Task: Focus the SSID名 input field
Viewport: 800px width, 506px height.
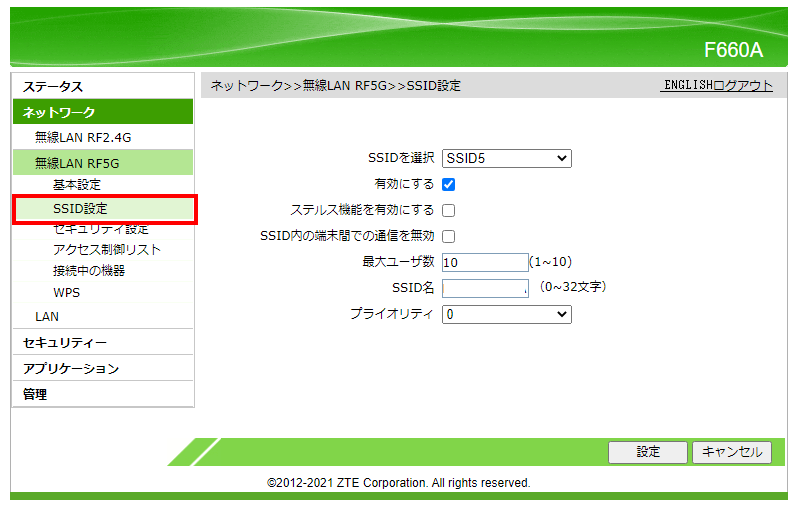Action: pyautogui.click(x=485, y=288)
